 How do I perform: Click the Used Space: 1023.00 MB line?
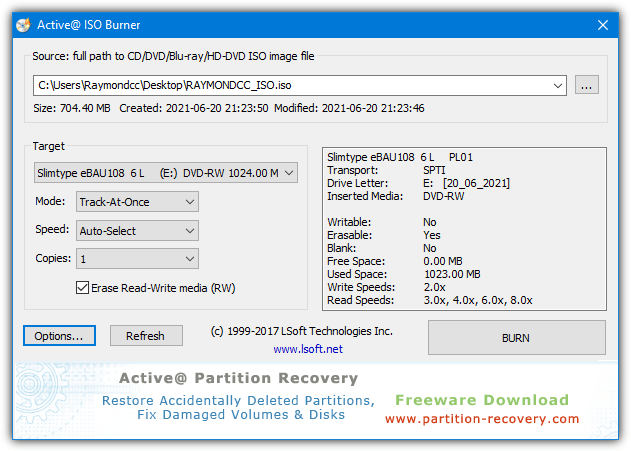(x=404, y=274)
